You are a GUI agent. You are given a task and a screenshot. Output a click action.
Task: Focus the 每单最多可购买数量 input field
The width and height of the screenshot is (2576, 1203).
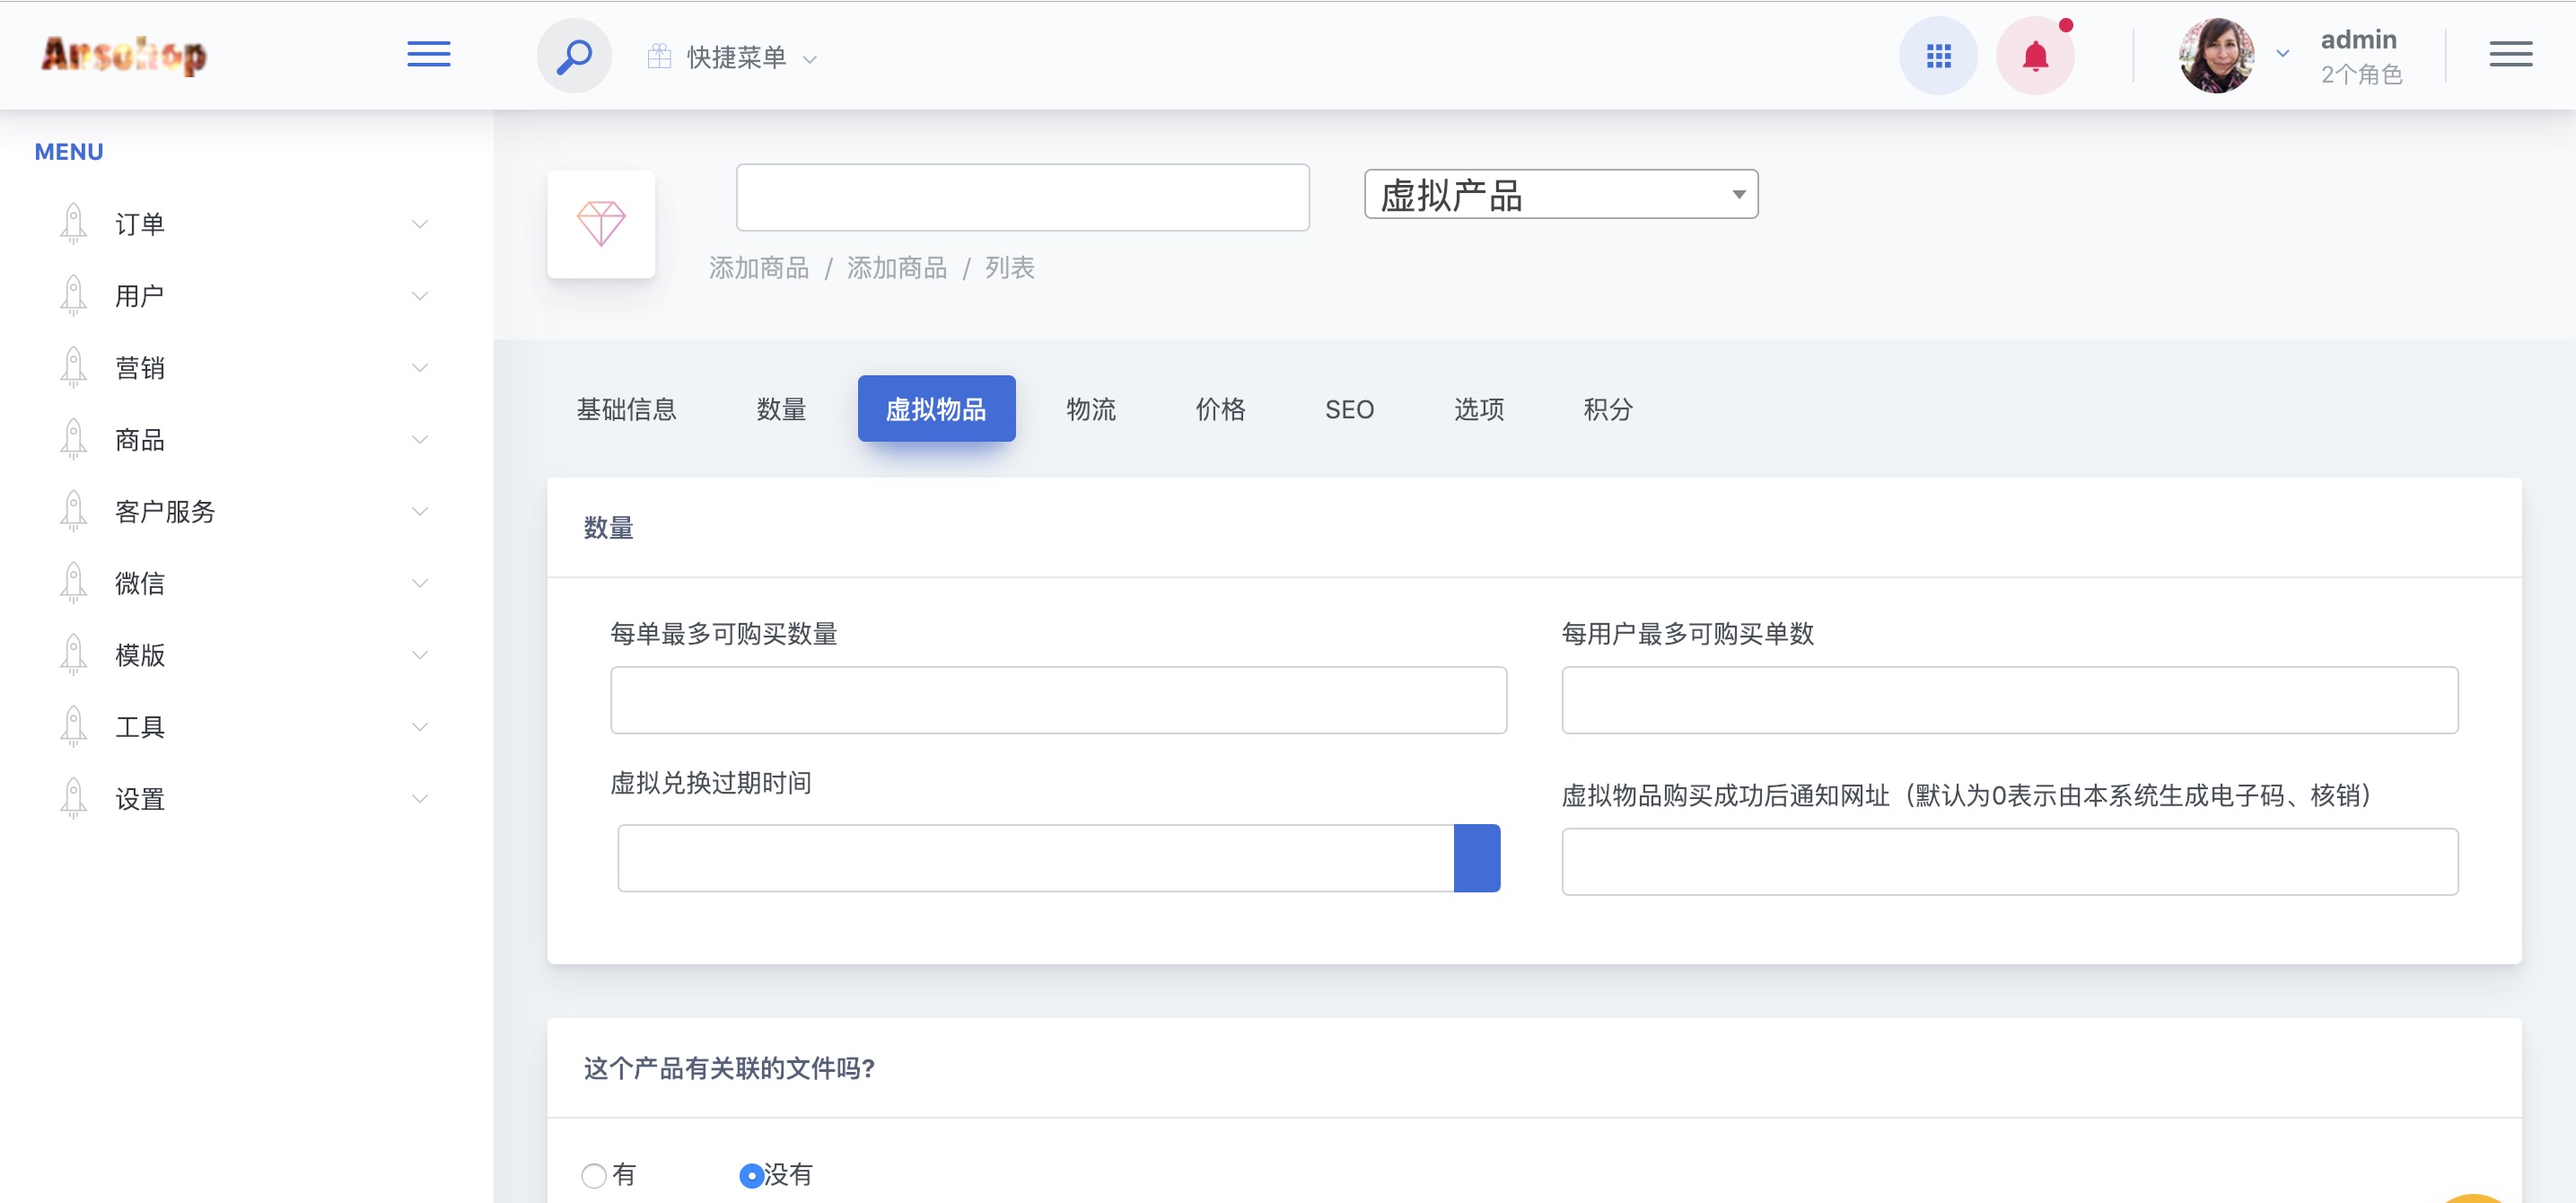tap(1058, 700)
